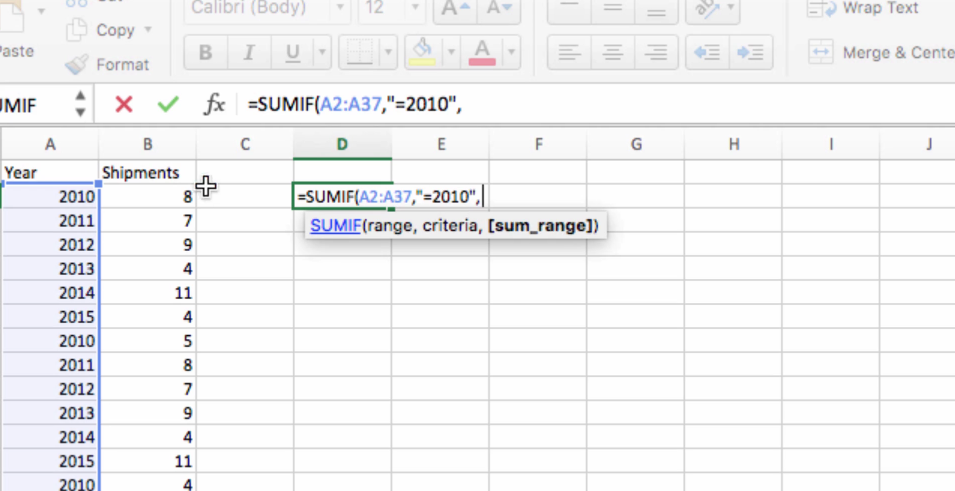
Task: Open Copy dropdown arrow
Action: click(148, 30)
